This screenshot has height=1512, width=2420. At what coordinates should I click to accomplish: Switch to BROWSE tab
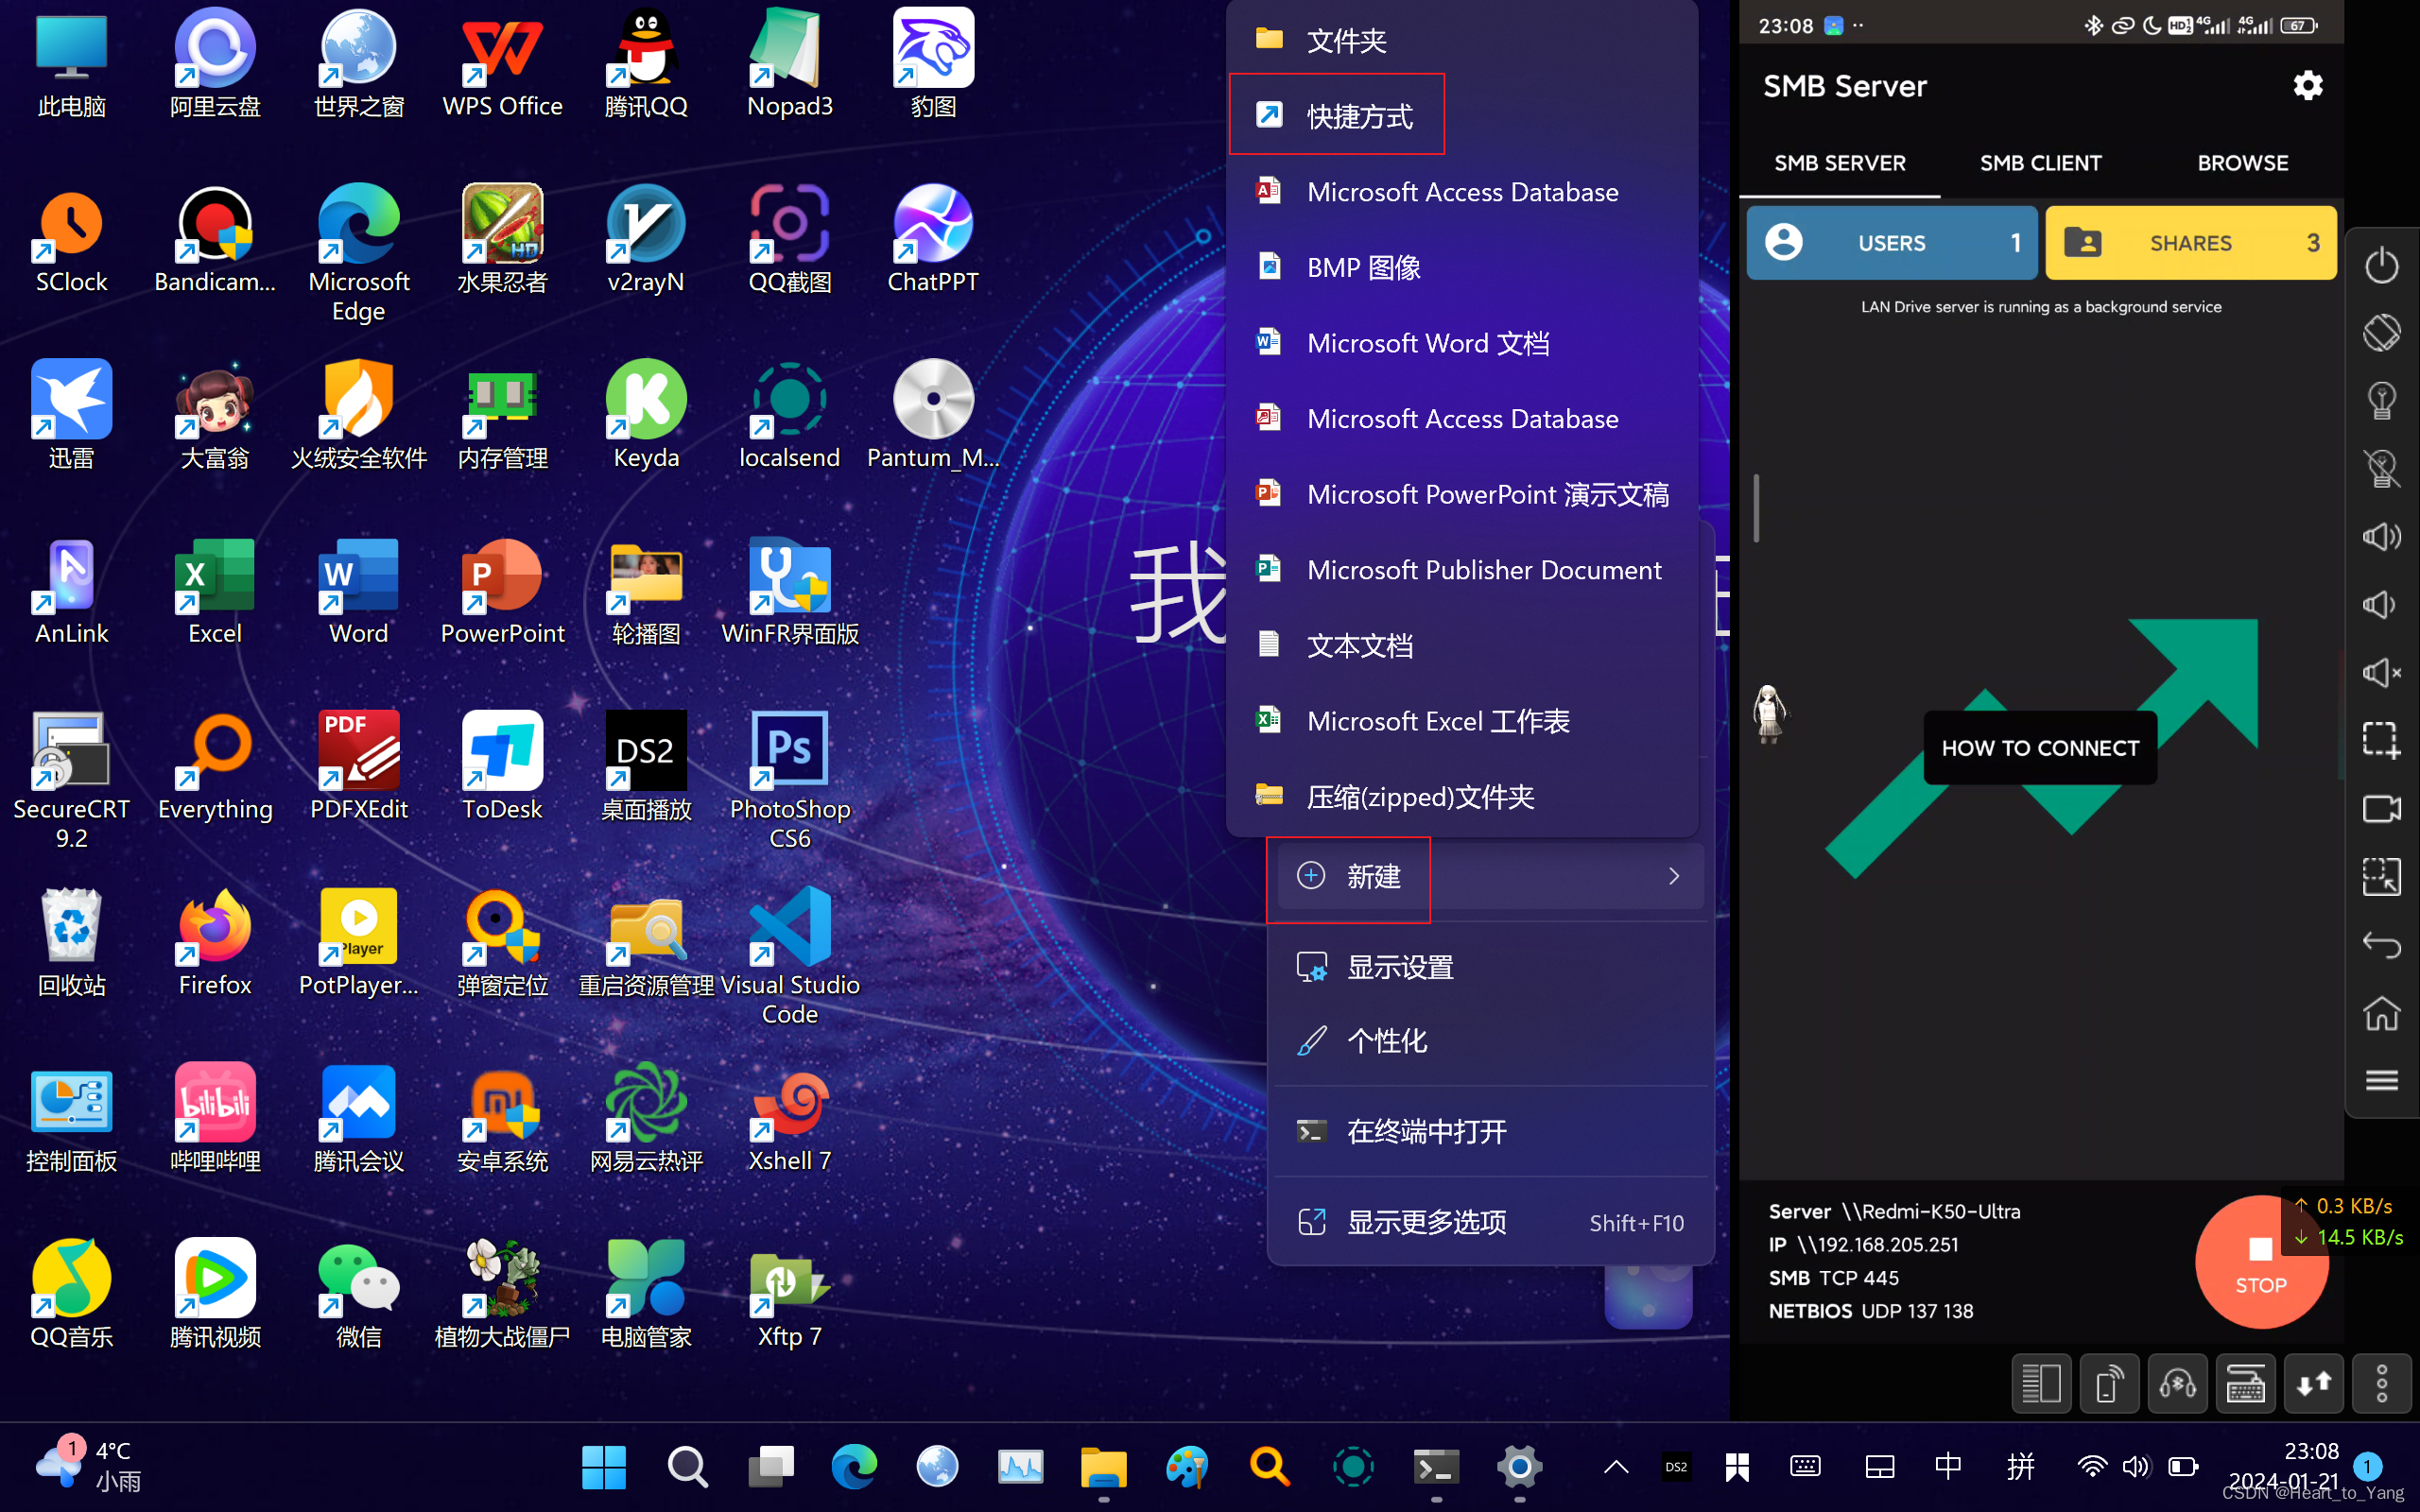point(2242,163)
